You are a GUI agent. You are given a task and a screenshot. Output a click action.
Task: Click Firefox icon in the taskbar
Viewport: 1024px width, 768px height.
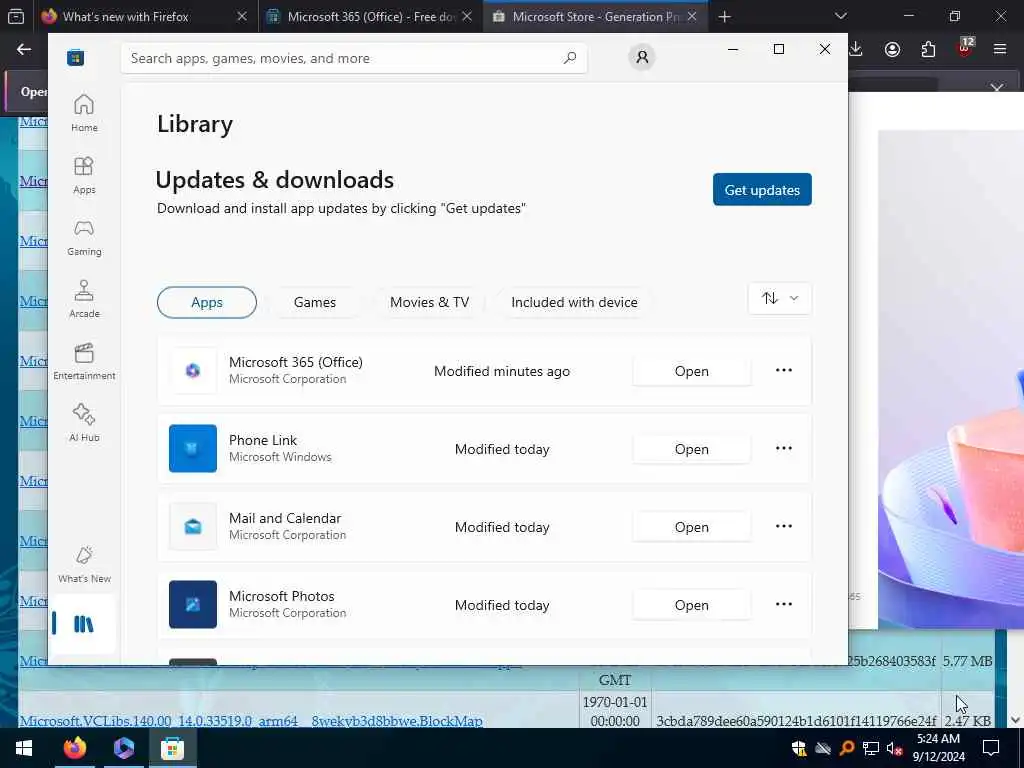pos(74,748)
